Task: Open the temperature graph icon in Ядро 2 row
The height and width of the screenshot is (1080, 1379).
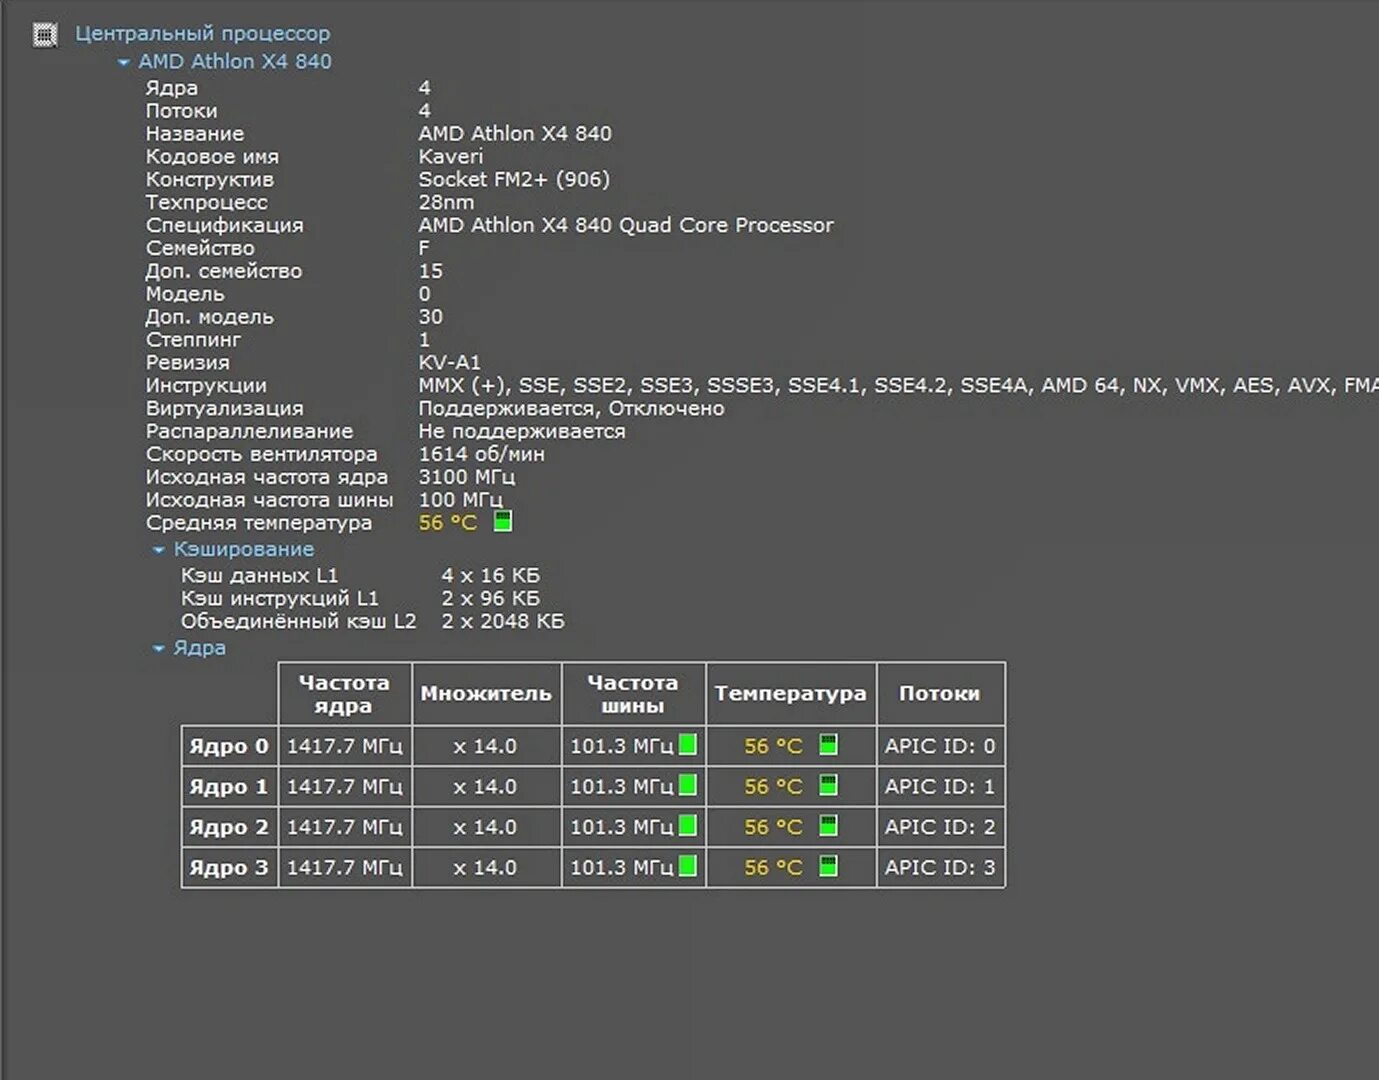Action: 828,826
